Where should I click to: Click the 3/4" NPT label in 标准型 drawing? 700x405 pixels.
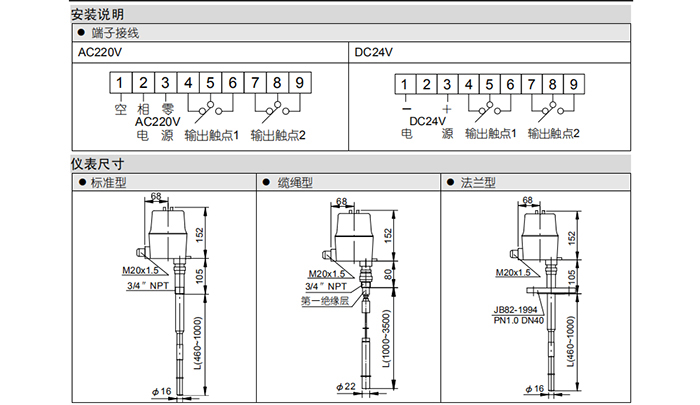tap(148, 285)
